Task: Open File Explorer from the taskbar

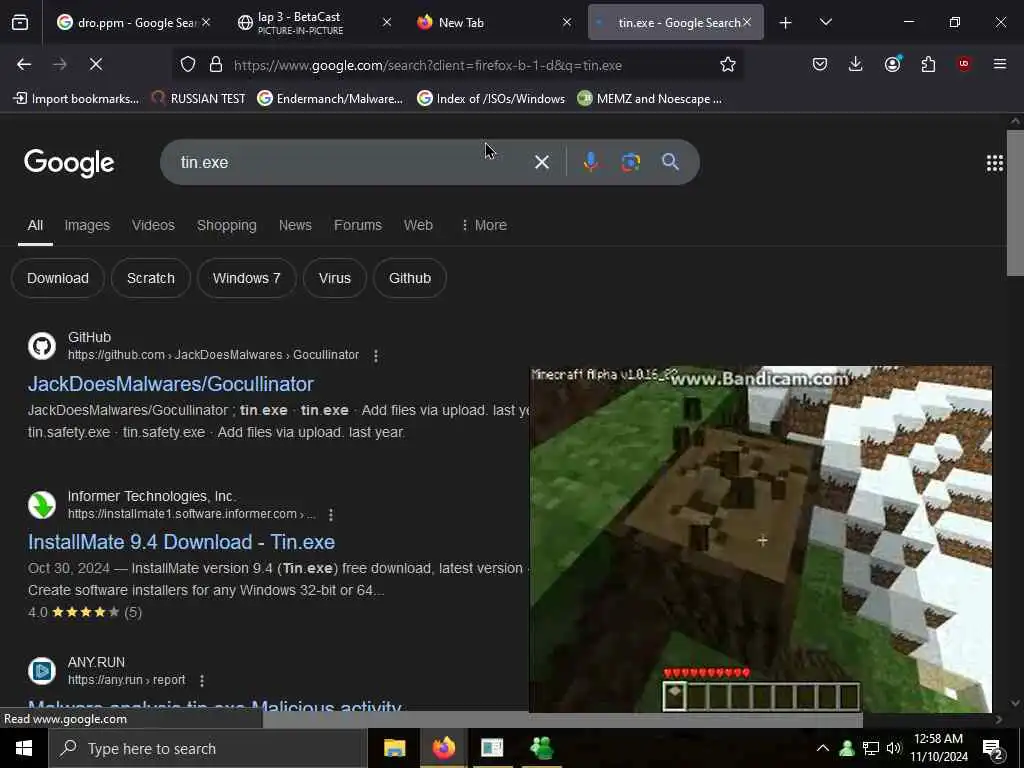Action: 394,748
